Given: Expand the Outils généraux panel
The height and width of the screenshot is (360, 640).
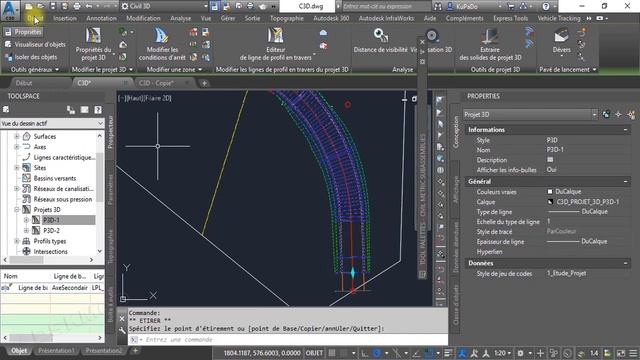Looking at the screenshot, I should click(34, 70).
